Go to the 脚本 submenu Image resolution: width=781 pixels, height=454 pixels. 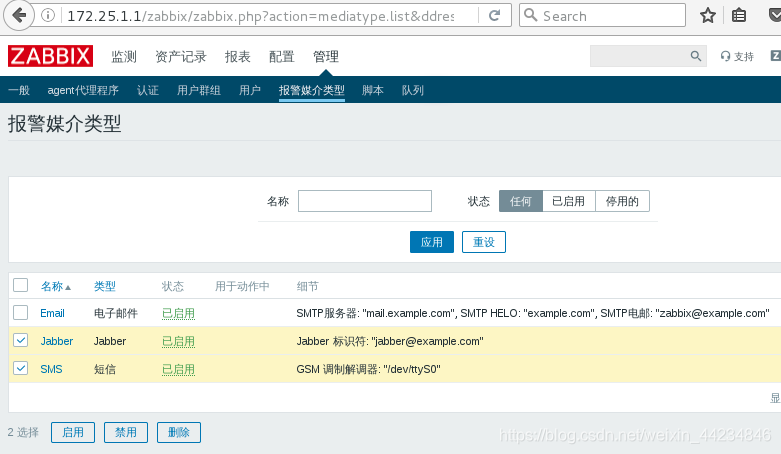coord(373,90)
